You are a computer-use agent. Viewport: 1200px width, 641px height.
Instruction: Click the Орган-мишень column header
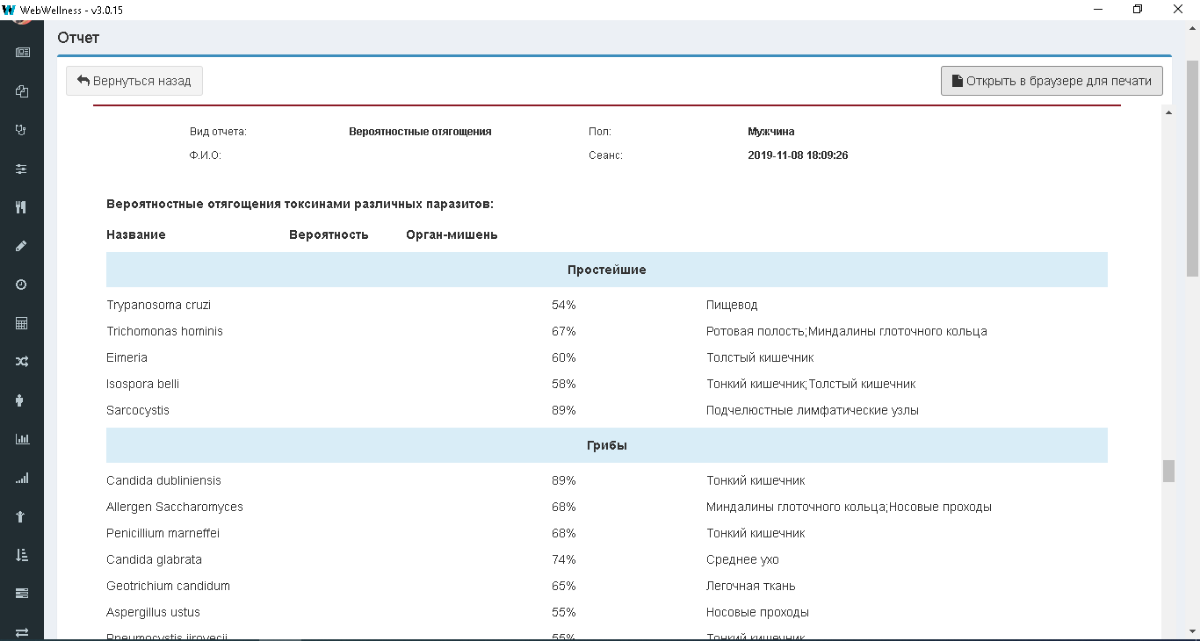coord(452,235)
